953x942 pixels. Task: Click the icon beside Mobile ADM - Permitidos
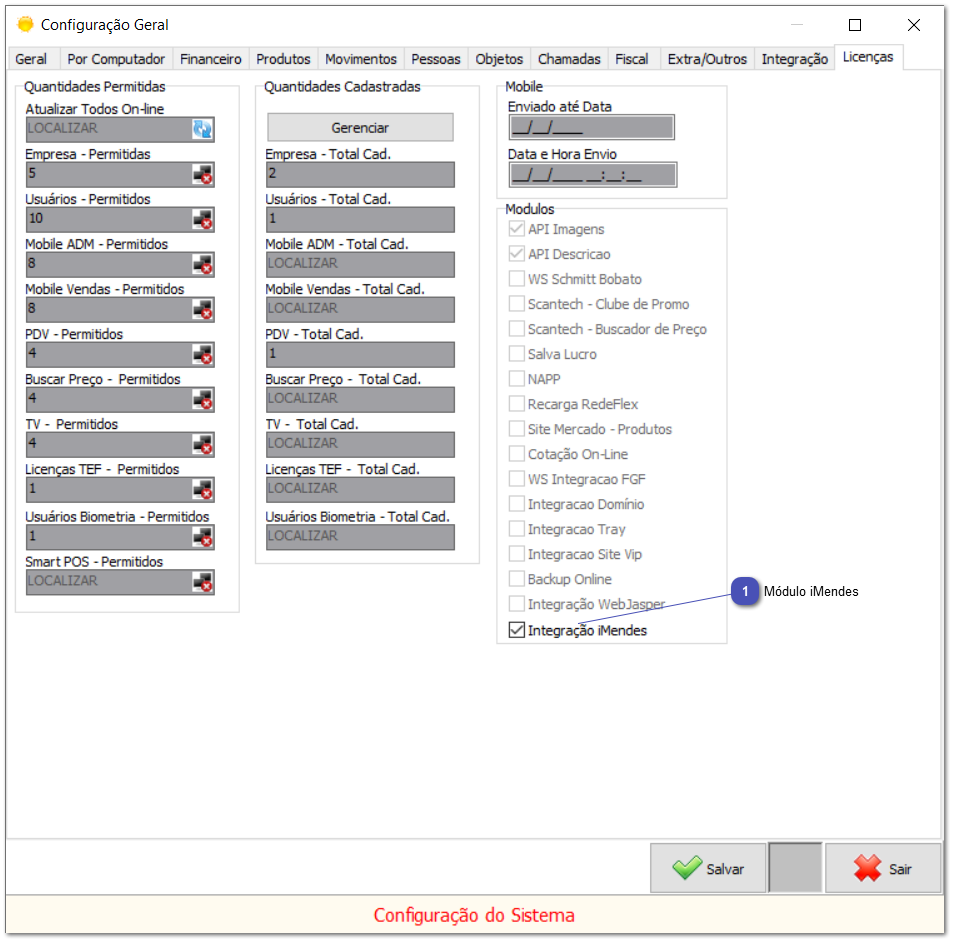203,265
